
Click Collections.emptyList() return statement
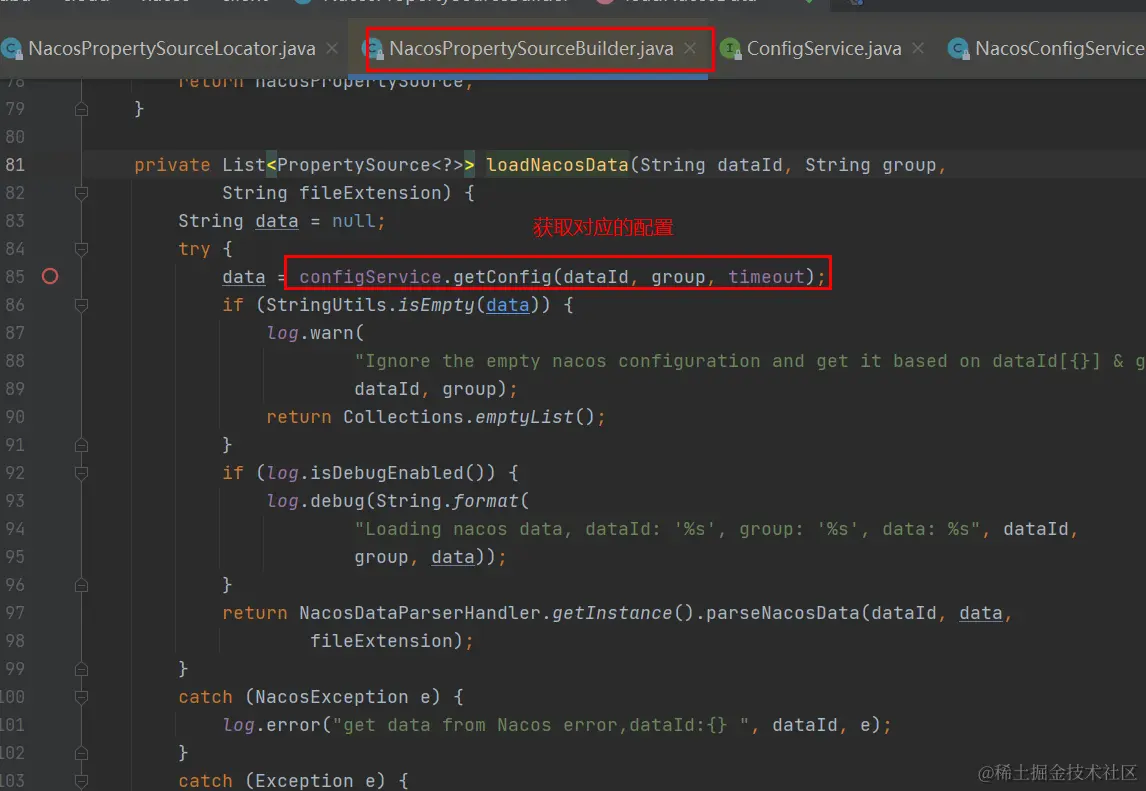(436, 417)
